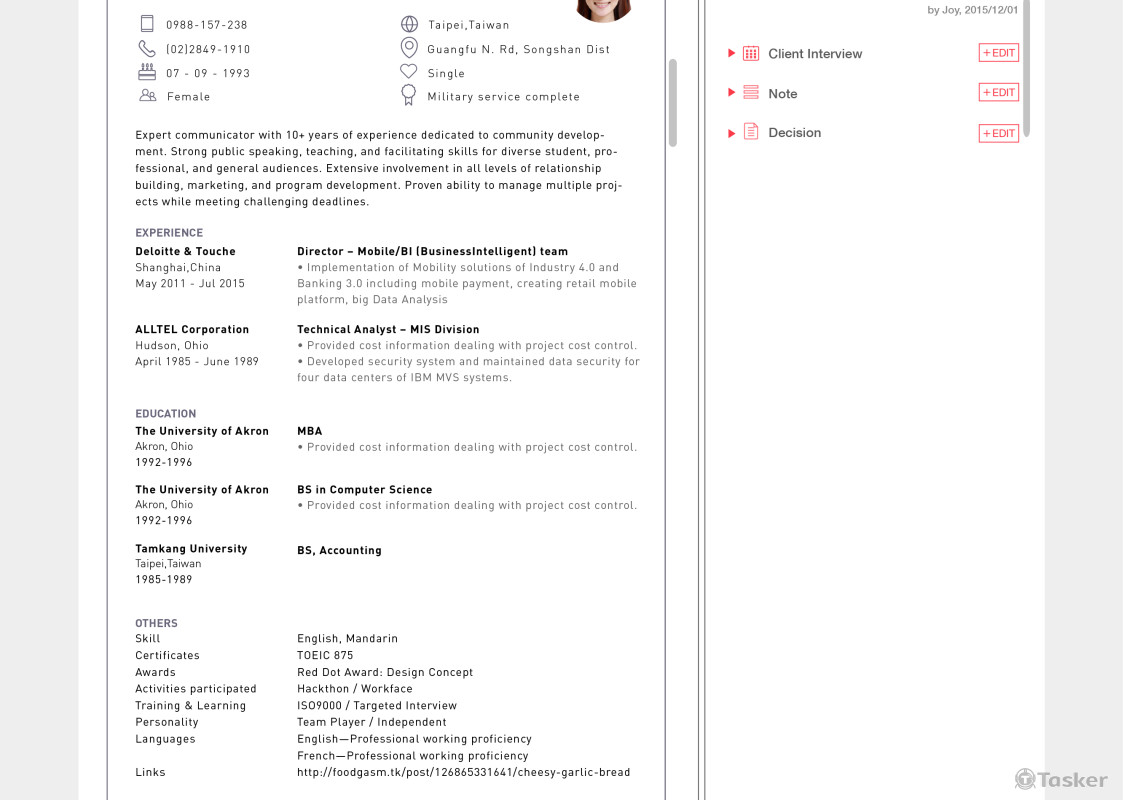Click the location pin icon for address
Viewport: 1124px width, 800px height.
click(x=409, y=48)
